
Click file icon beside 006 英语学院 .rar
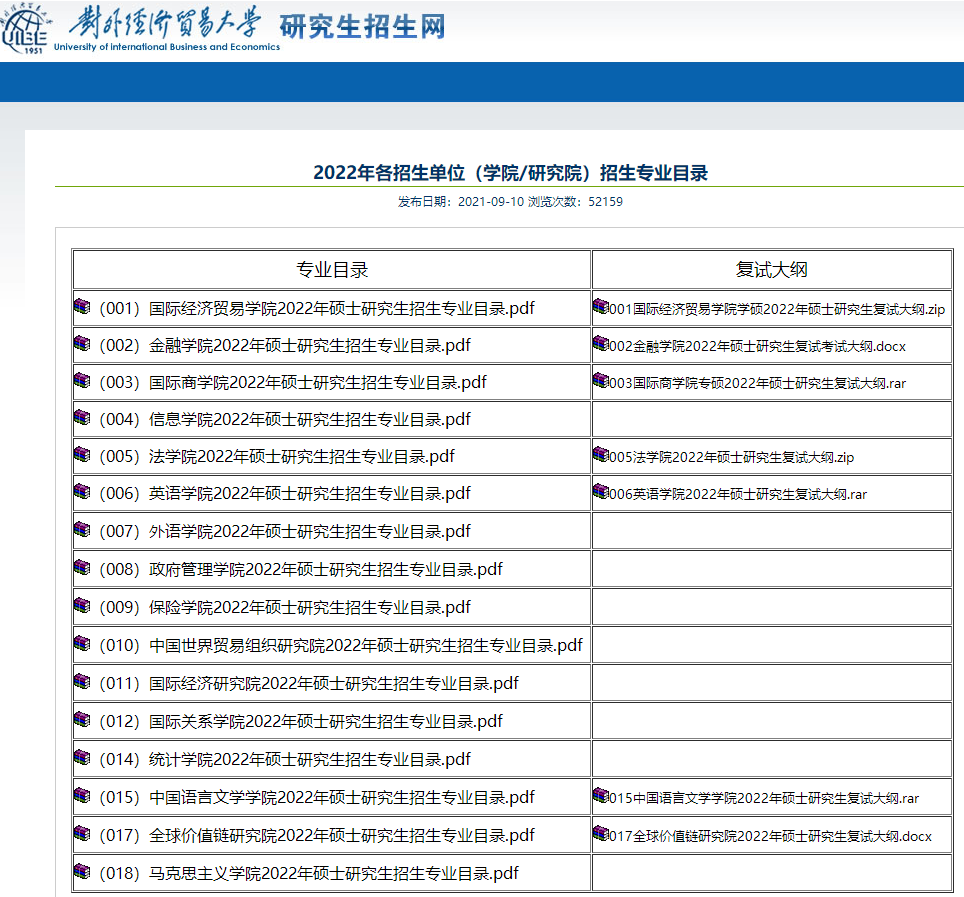tap(601, 491)
